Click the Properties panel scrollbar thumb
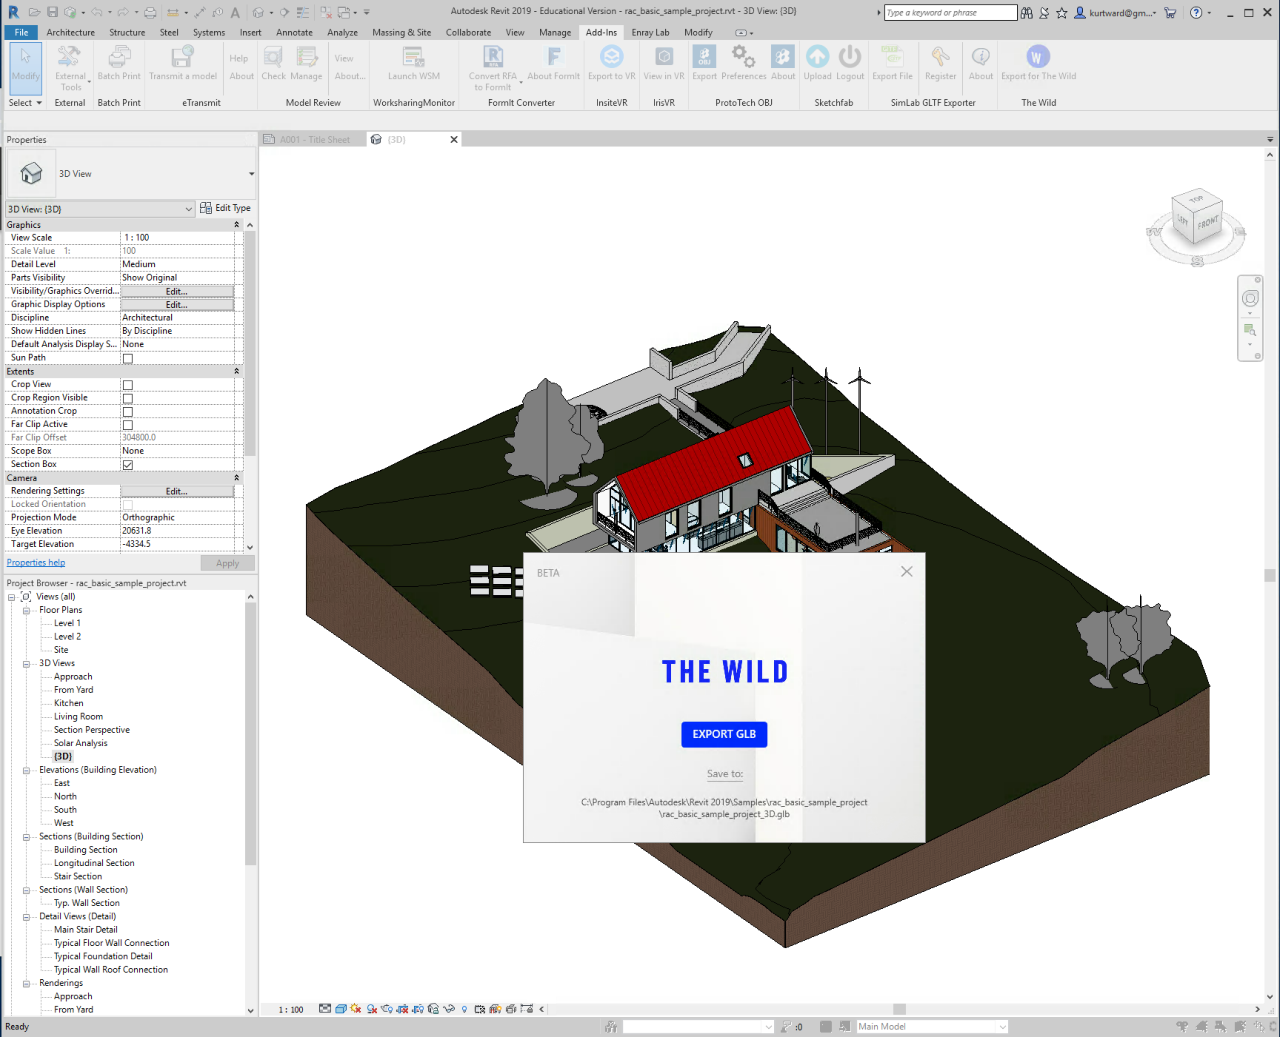The width and height of the screenshot is (1280, 1037). 250,343
